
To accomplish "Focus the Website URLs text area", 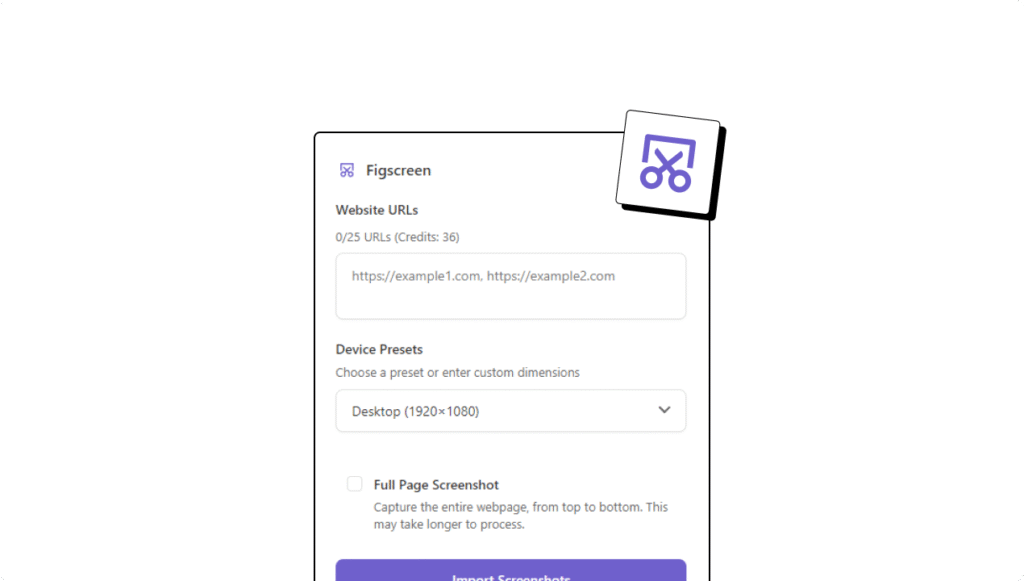I will point(511,286).
